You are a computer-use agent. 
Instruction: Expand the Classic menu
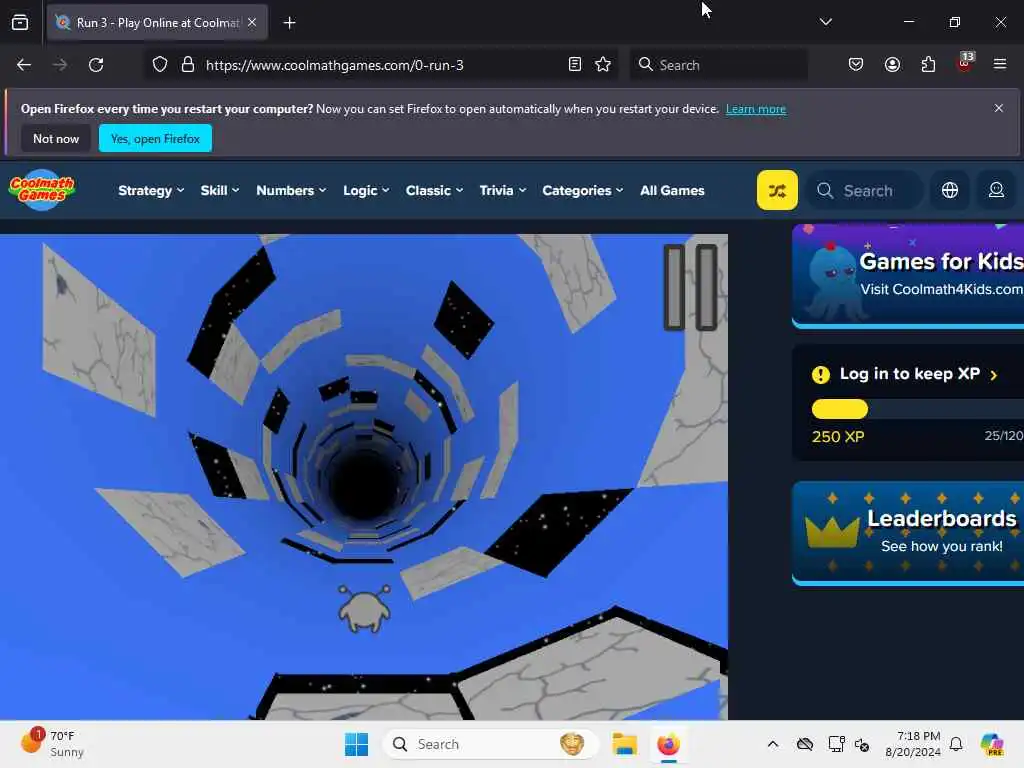[x=434, y=191]
